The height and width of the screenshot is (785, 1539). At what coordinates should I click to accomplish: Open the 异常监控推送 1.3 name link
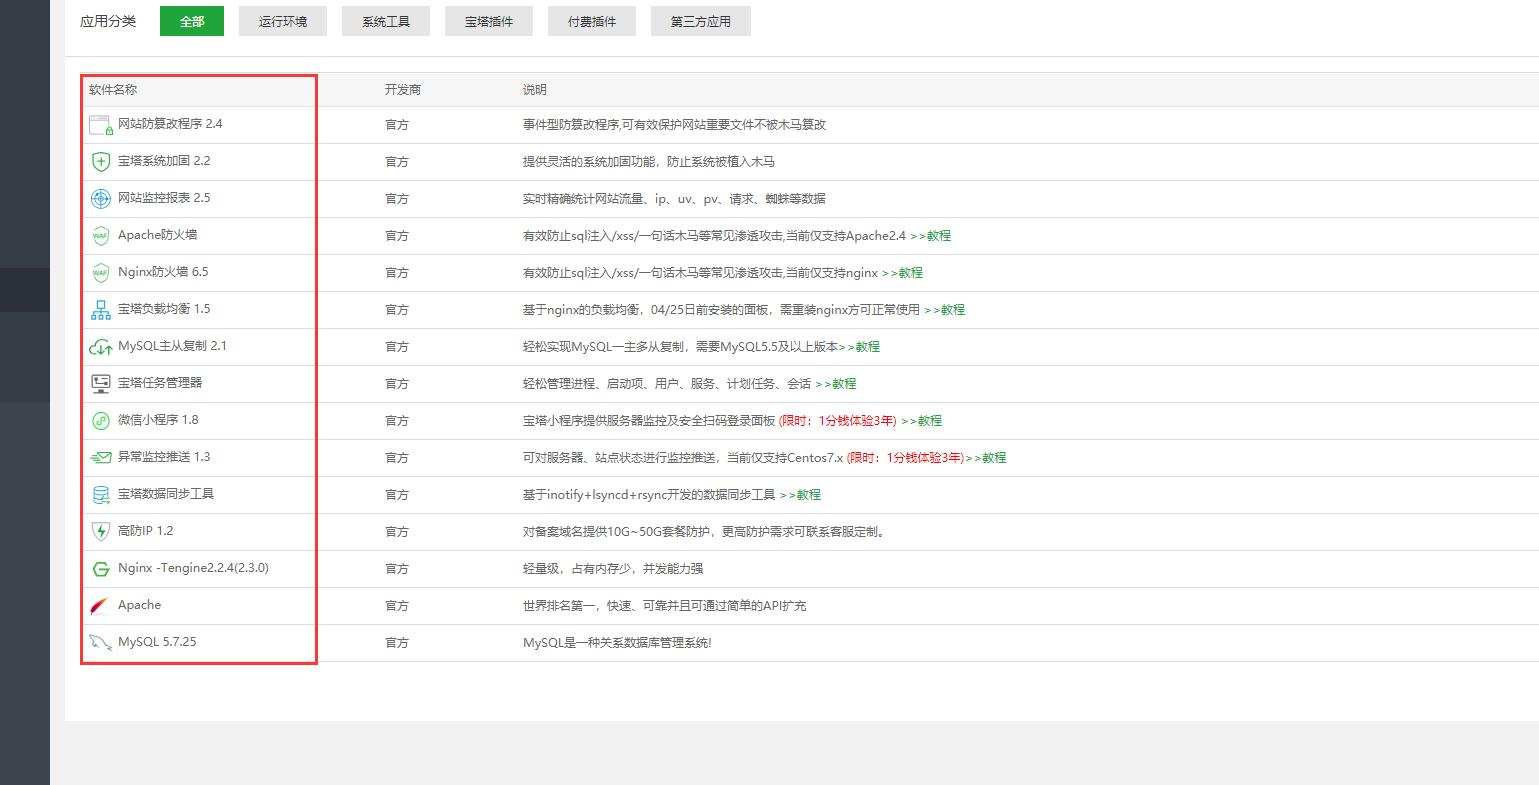point(164,457)
